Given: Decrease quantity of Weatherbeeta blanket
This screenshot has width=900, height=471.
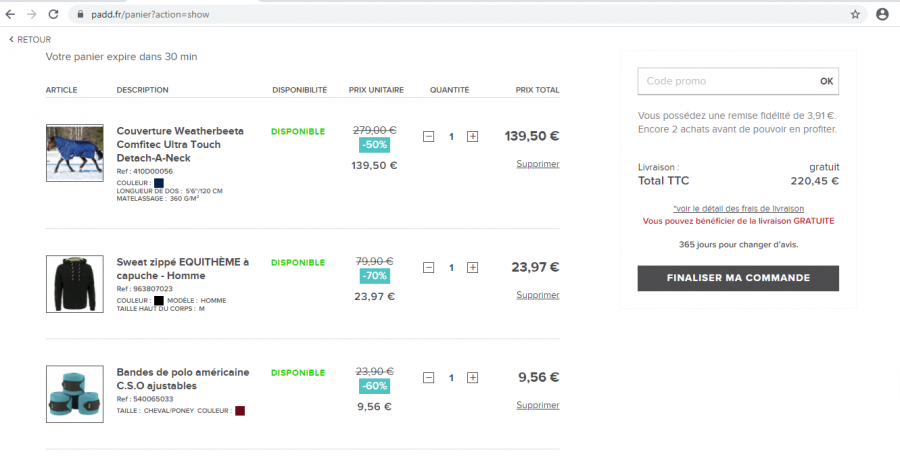Looking at the screenshot, I should (429, 137).
